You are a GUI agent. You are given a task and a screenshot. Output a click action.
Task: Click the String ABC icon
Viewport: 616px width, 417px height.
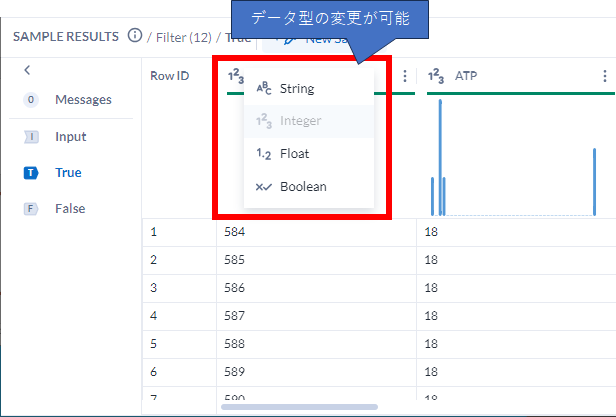[264, 89]
